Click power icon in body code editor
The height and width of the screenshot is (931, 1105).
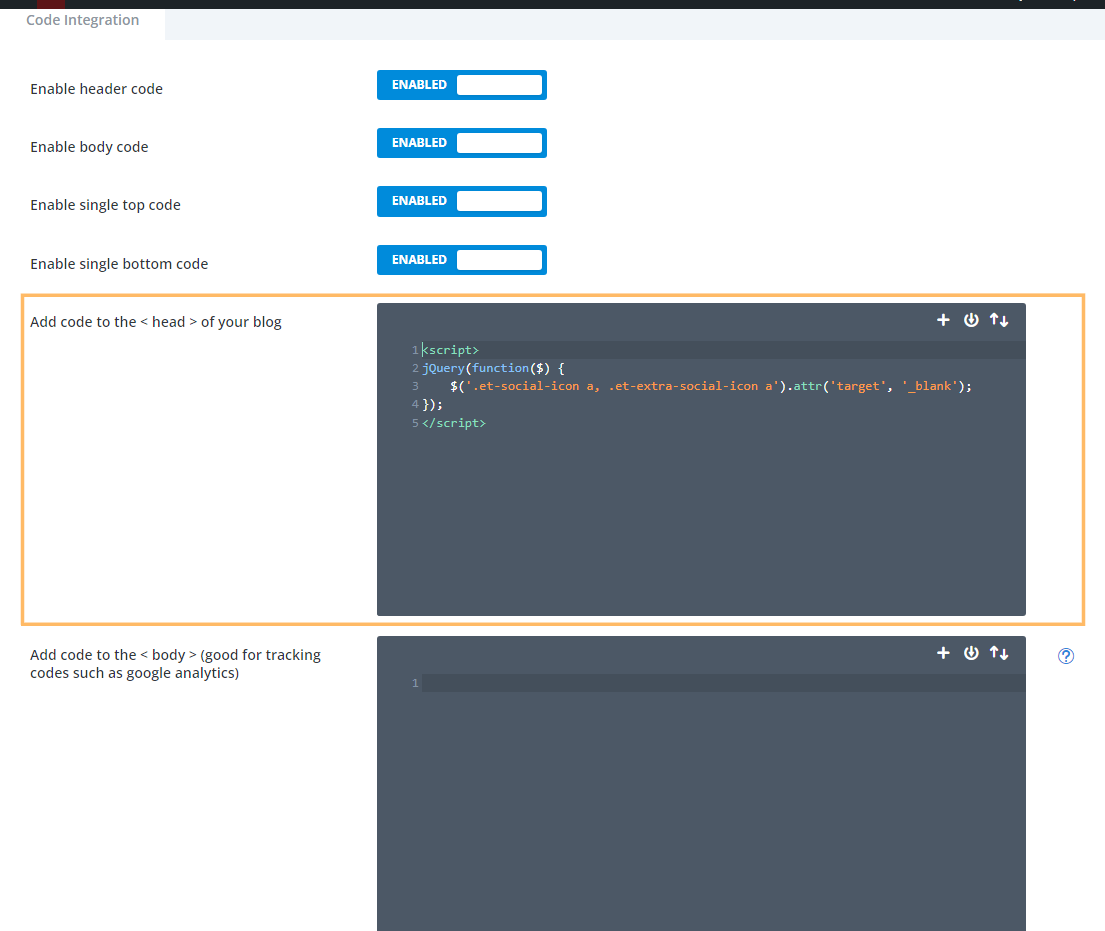click(971, 653)
